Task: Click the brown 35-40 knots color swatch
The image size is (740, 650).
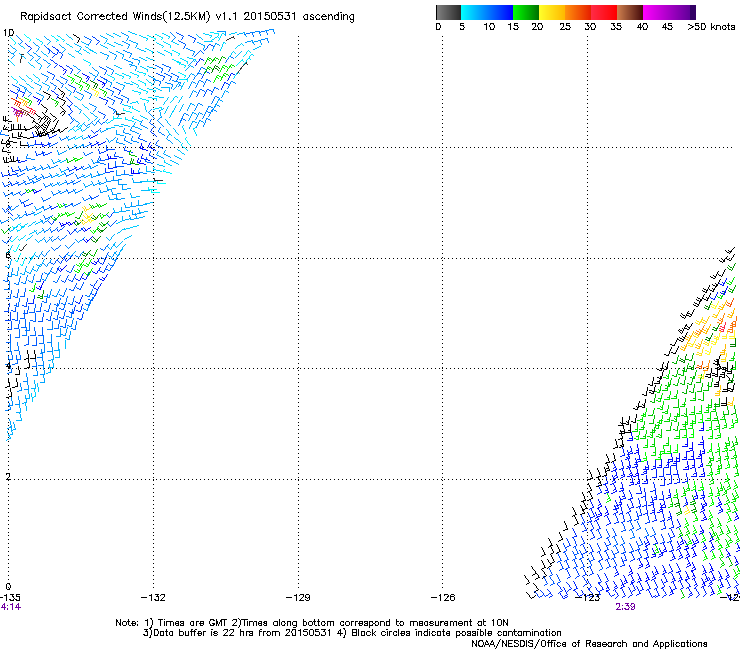Action: tap(630, 12)
